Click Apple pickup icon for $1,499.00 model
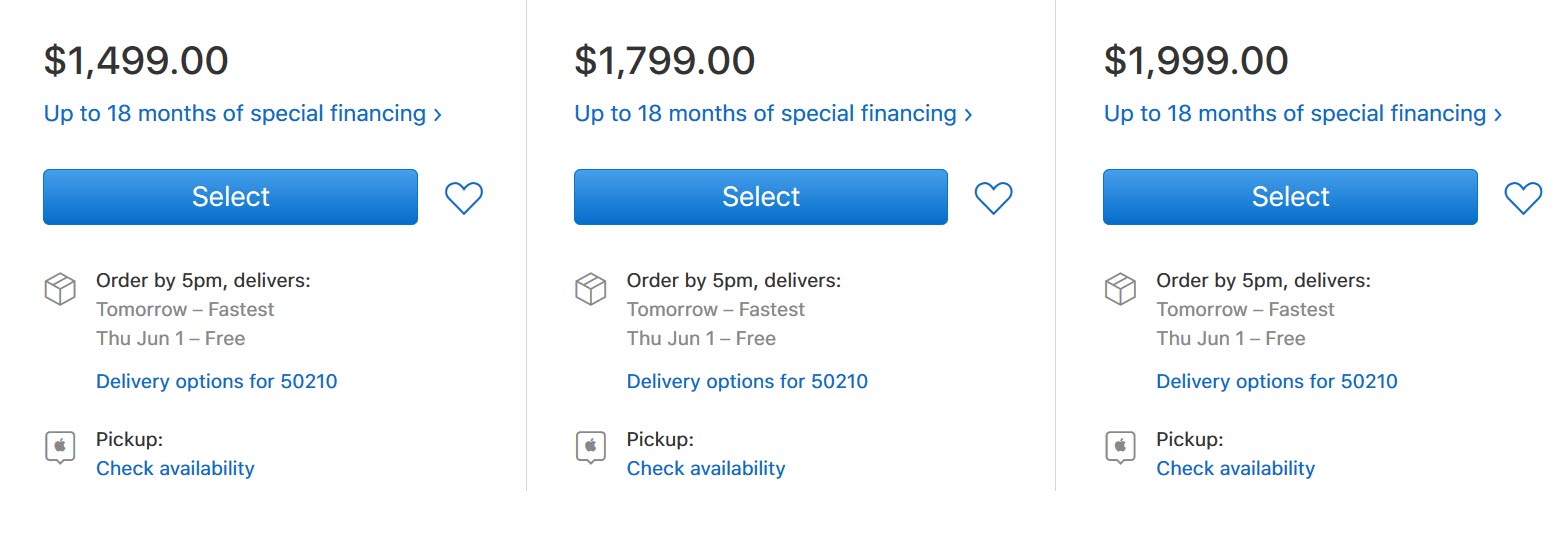 pyautogui.click(x=60, y=447)
